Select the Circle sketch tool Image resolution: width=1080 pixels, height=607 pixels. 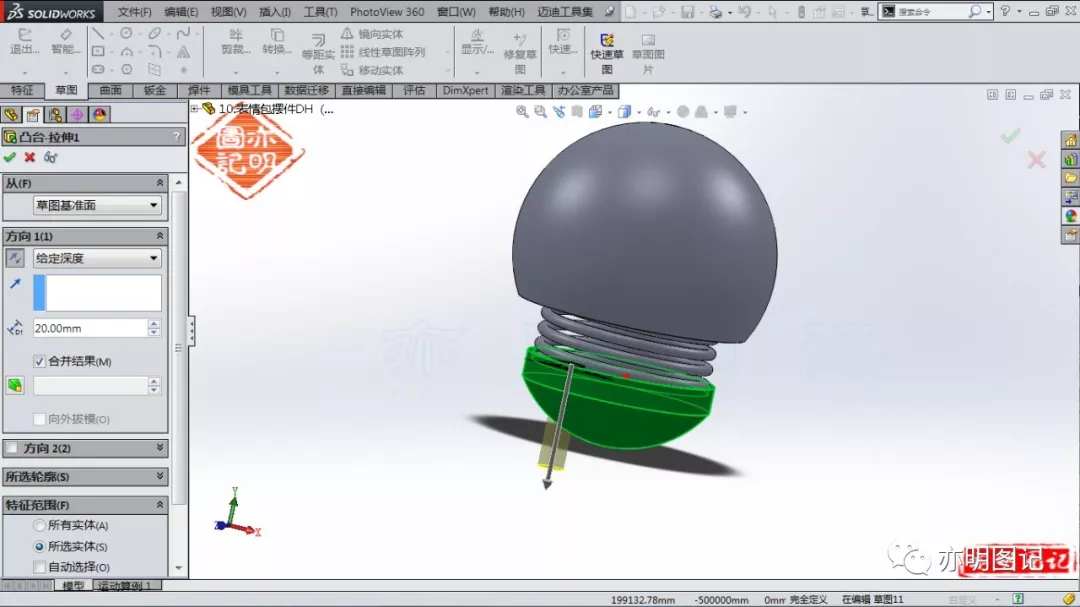tap(126, 33)
